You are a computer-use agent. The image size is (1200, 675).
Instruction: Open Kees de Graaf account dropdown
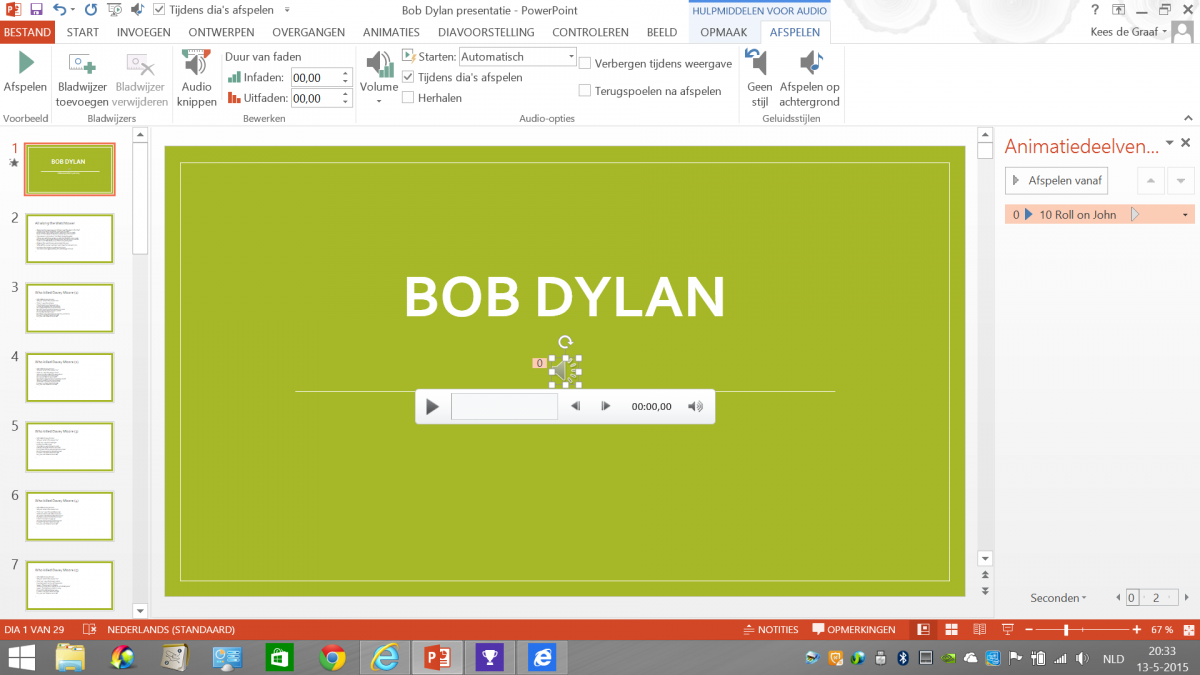click(1130, 32)
